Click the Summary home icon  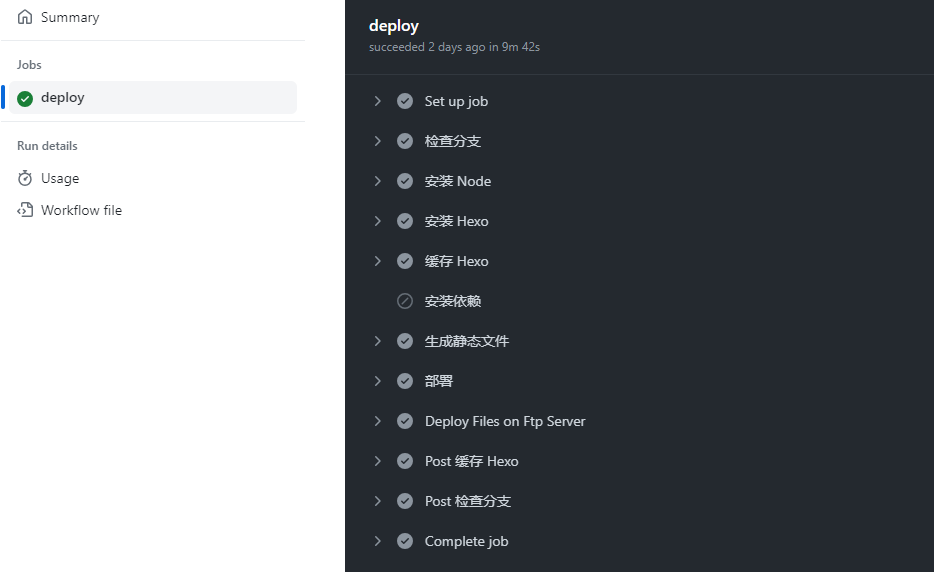point(25,17)
